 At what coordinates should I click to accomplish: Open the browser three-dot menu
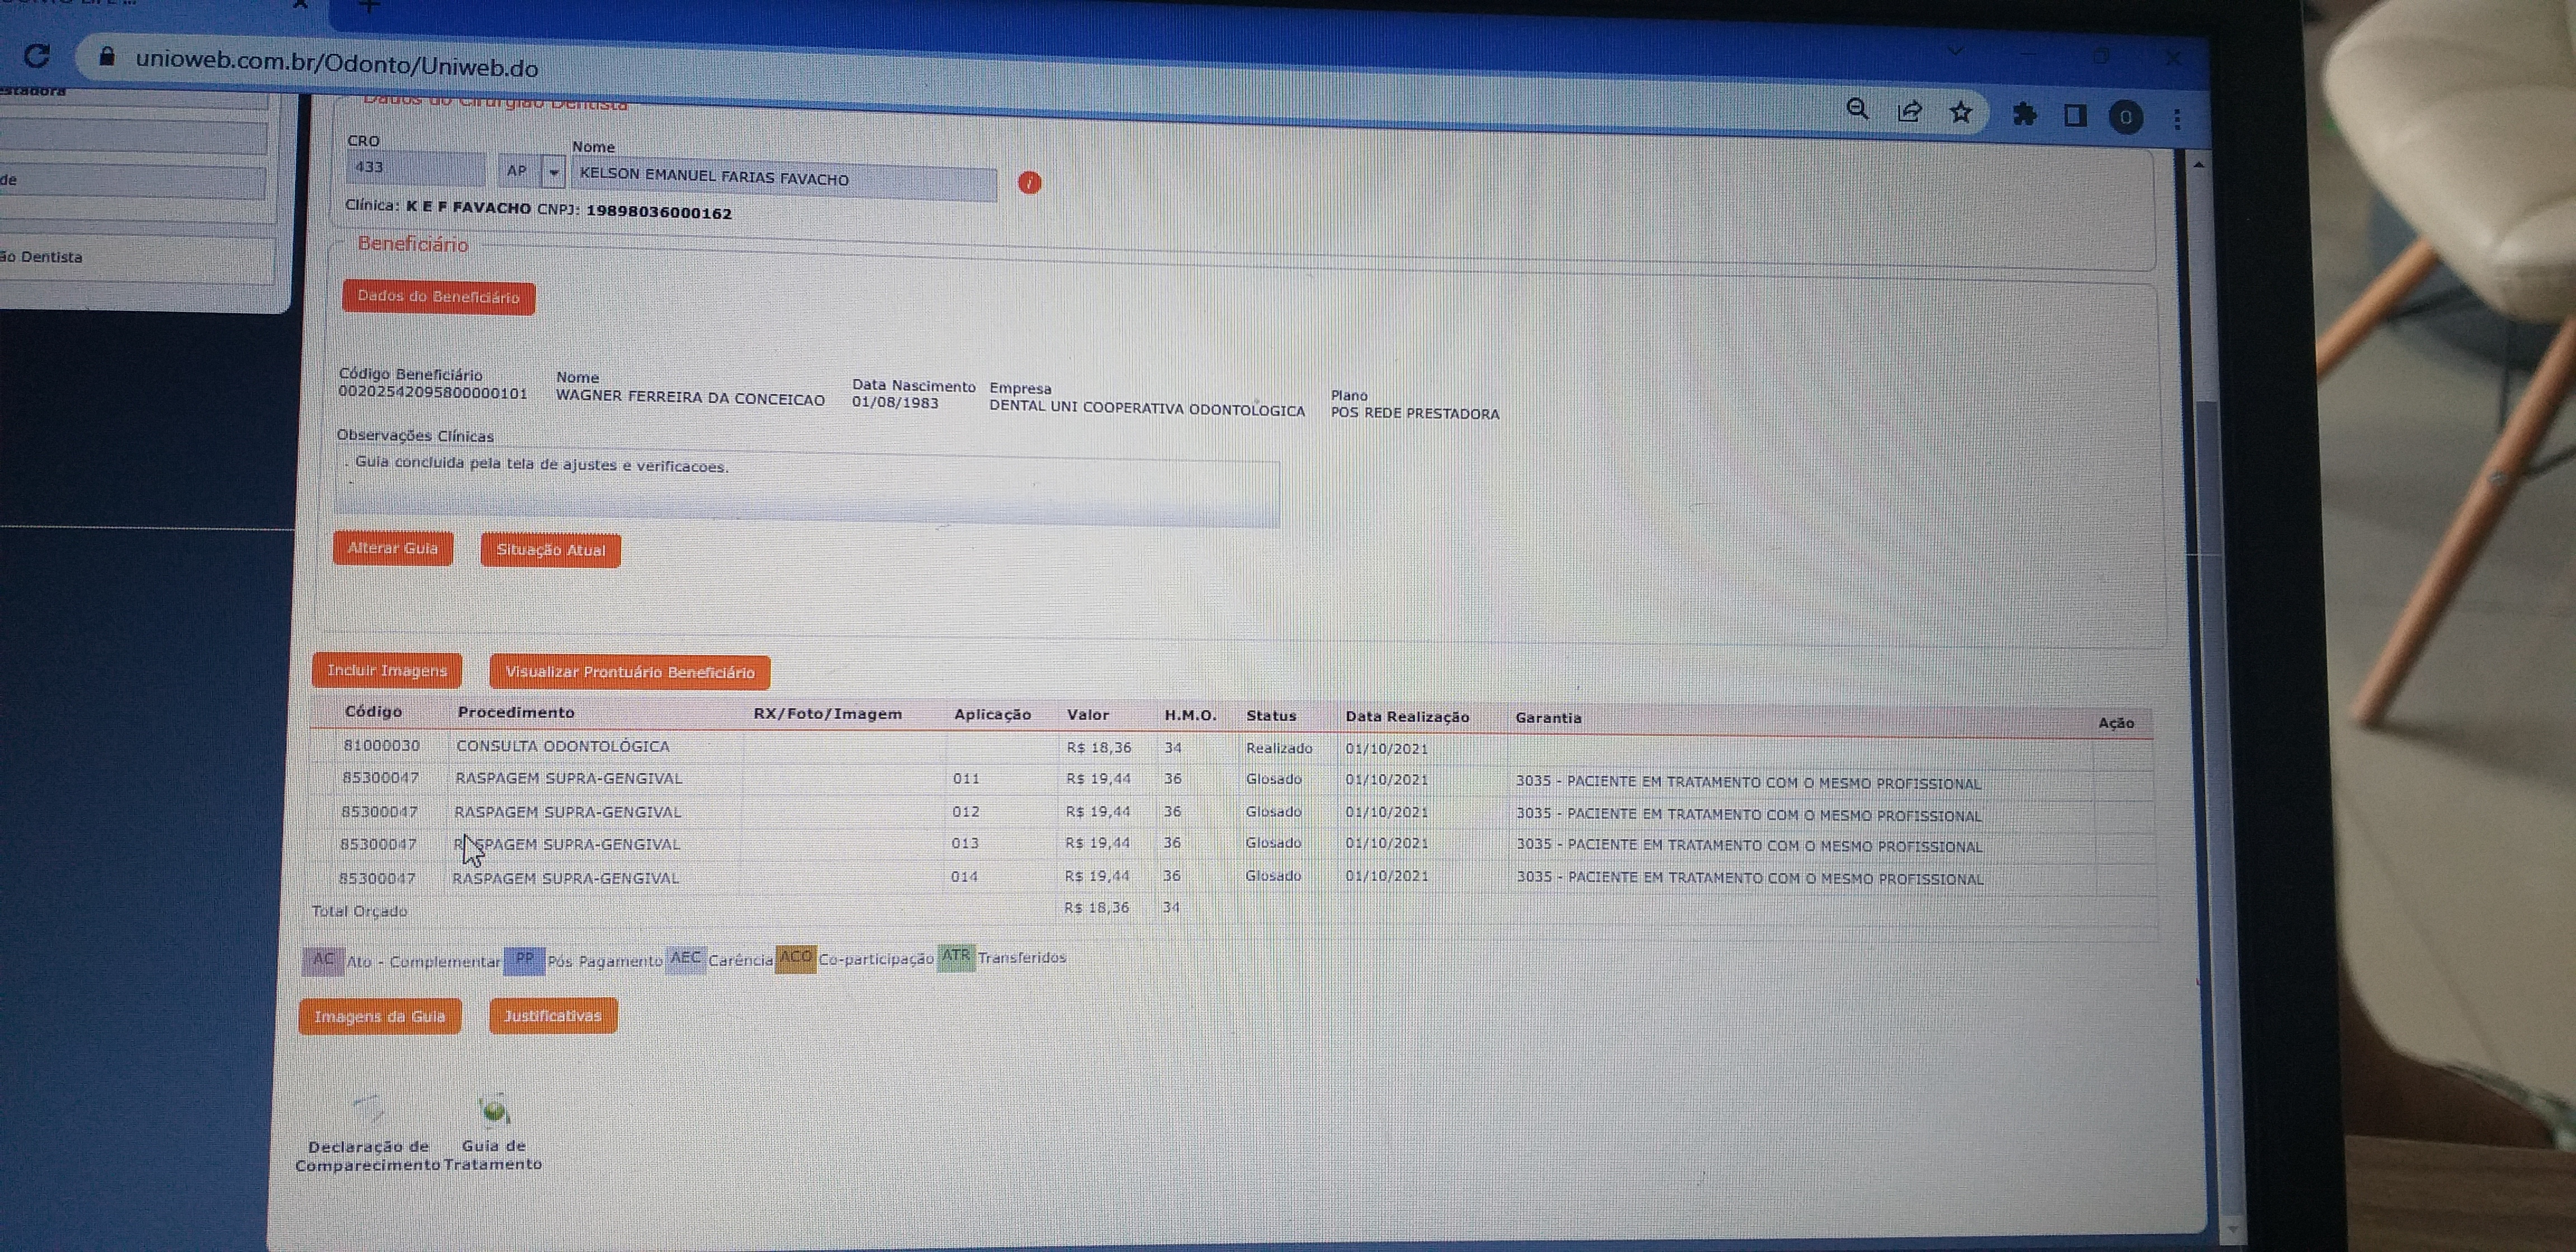coord(2177,119)
